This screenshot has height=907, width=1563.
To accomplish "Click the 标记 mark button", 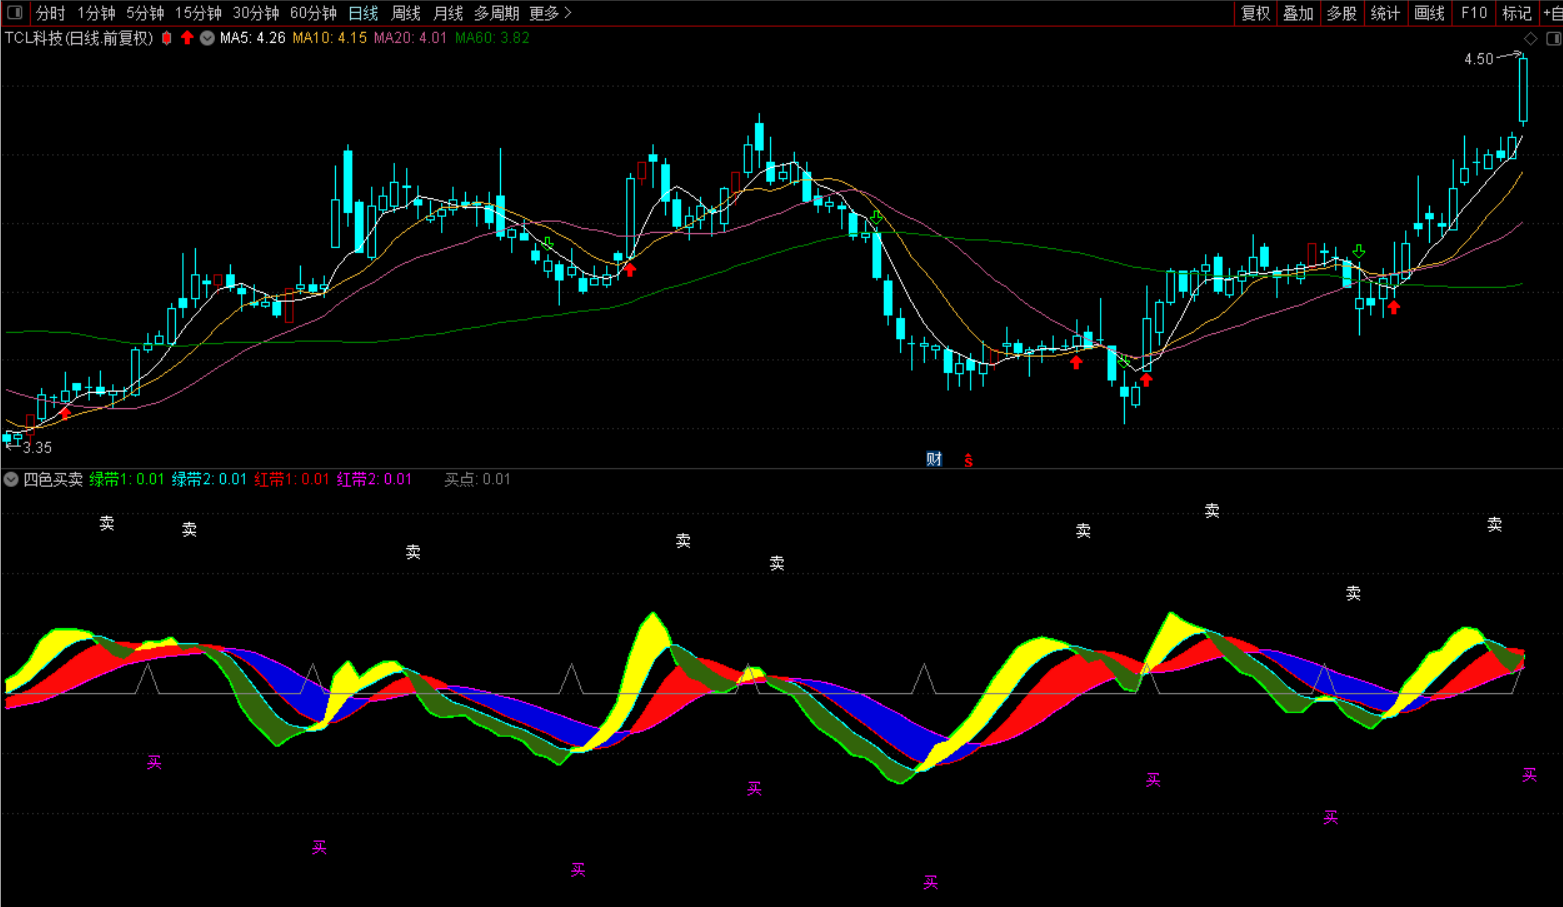I will [x=1517, y=13].
